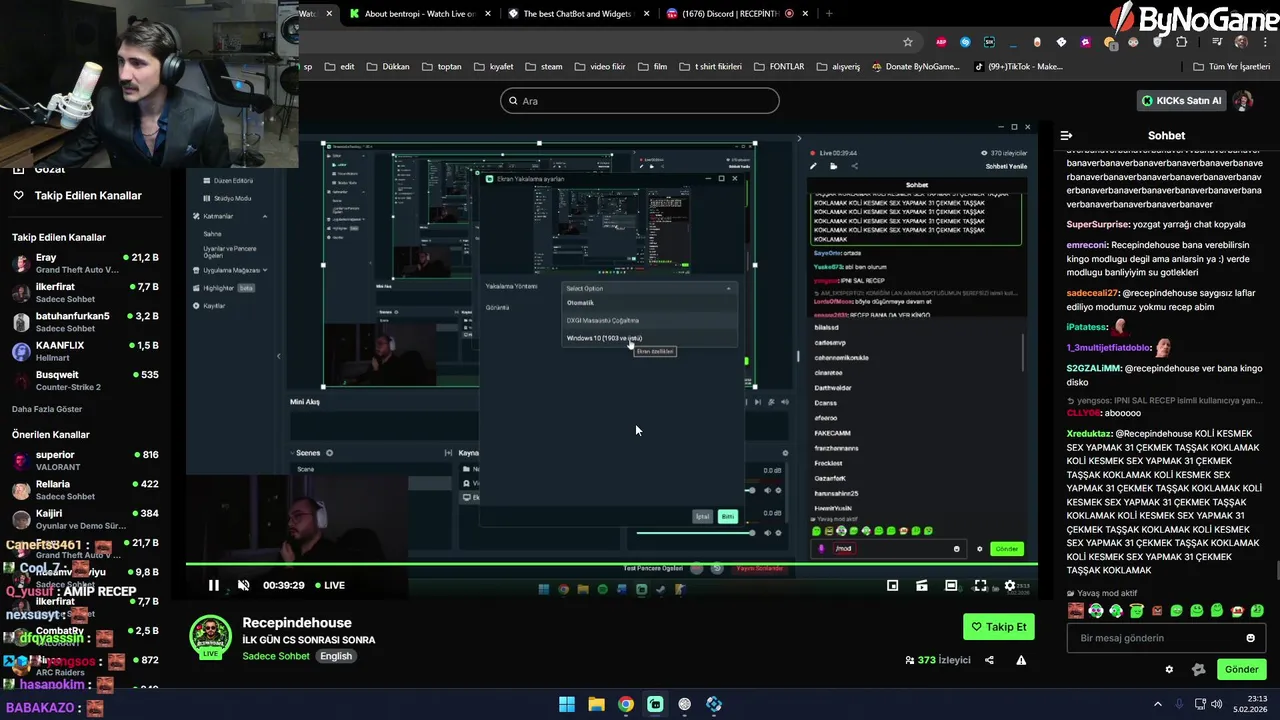Share the stream via share icon
This screenshot has width=1280, height=720.
[x=989, y=660]
